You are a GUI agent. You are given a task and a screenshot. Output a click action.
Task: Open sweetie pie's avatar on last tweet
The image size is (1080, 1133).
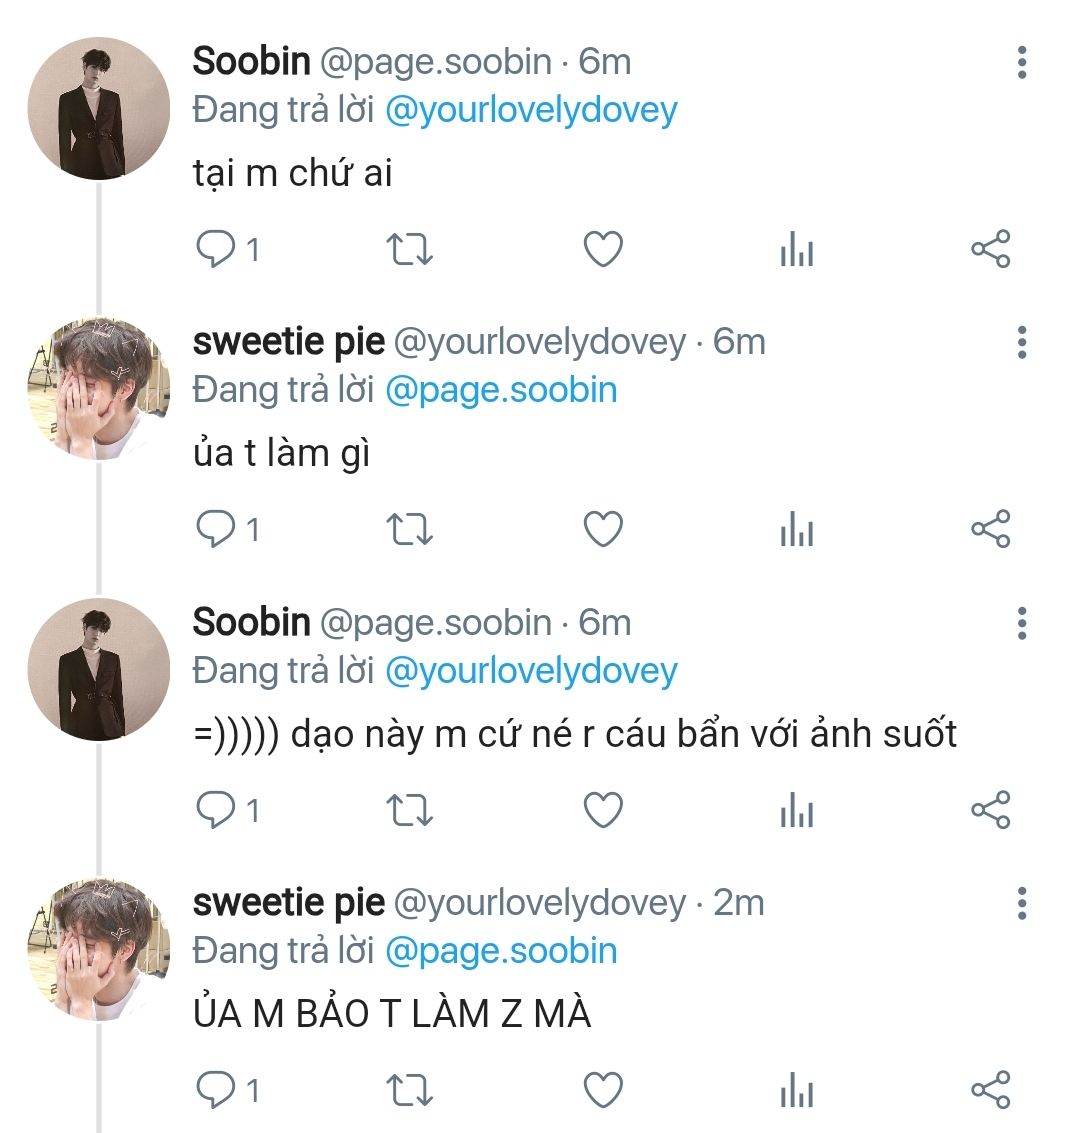point(98,950)
